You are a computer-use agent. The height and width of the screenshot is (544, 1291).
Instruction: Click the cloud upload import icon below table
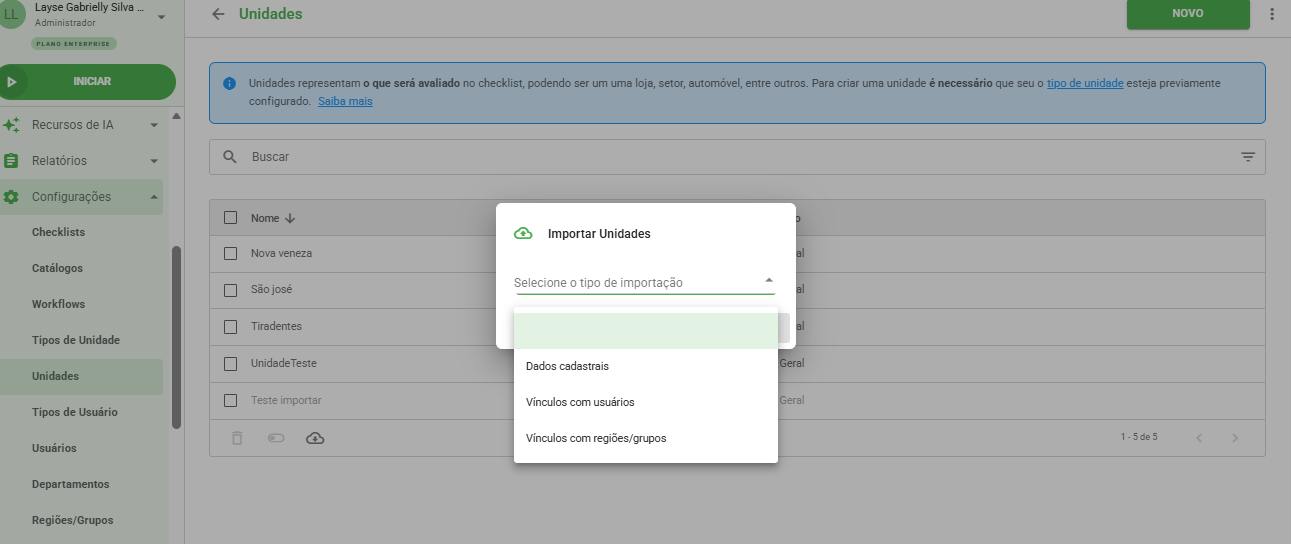[315, 438]
